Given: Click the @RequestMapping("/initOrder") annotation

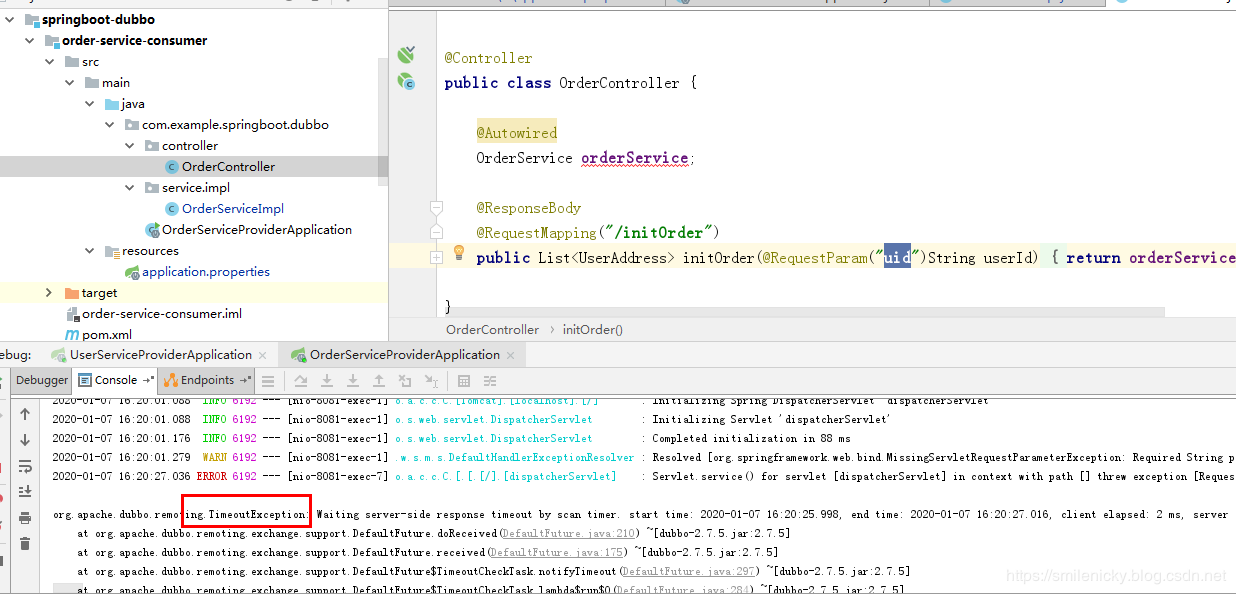Looking at the screenshot, I should (x=598, y=232).
